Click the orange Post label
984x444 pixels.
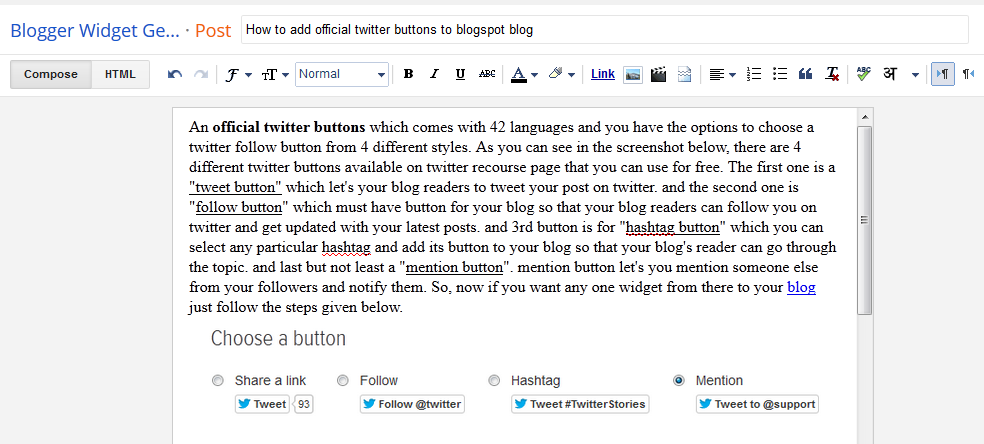pos(213,30)
